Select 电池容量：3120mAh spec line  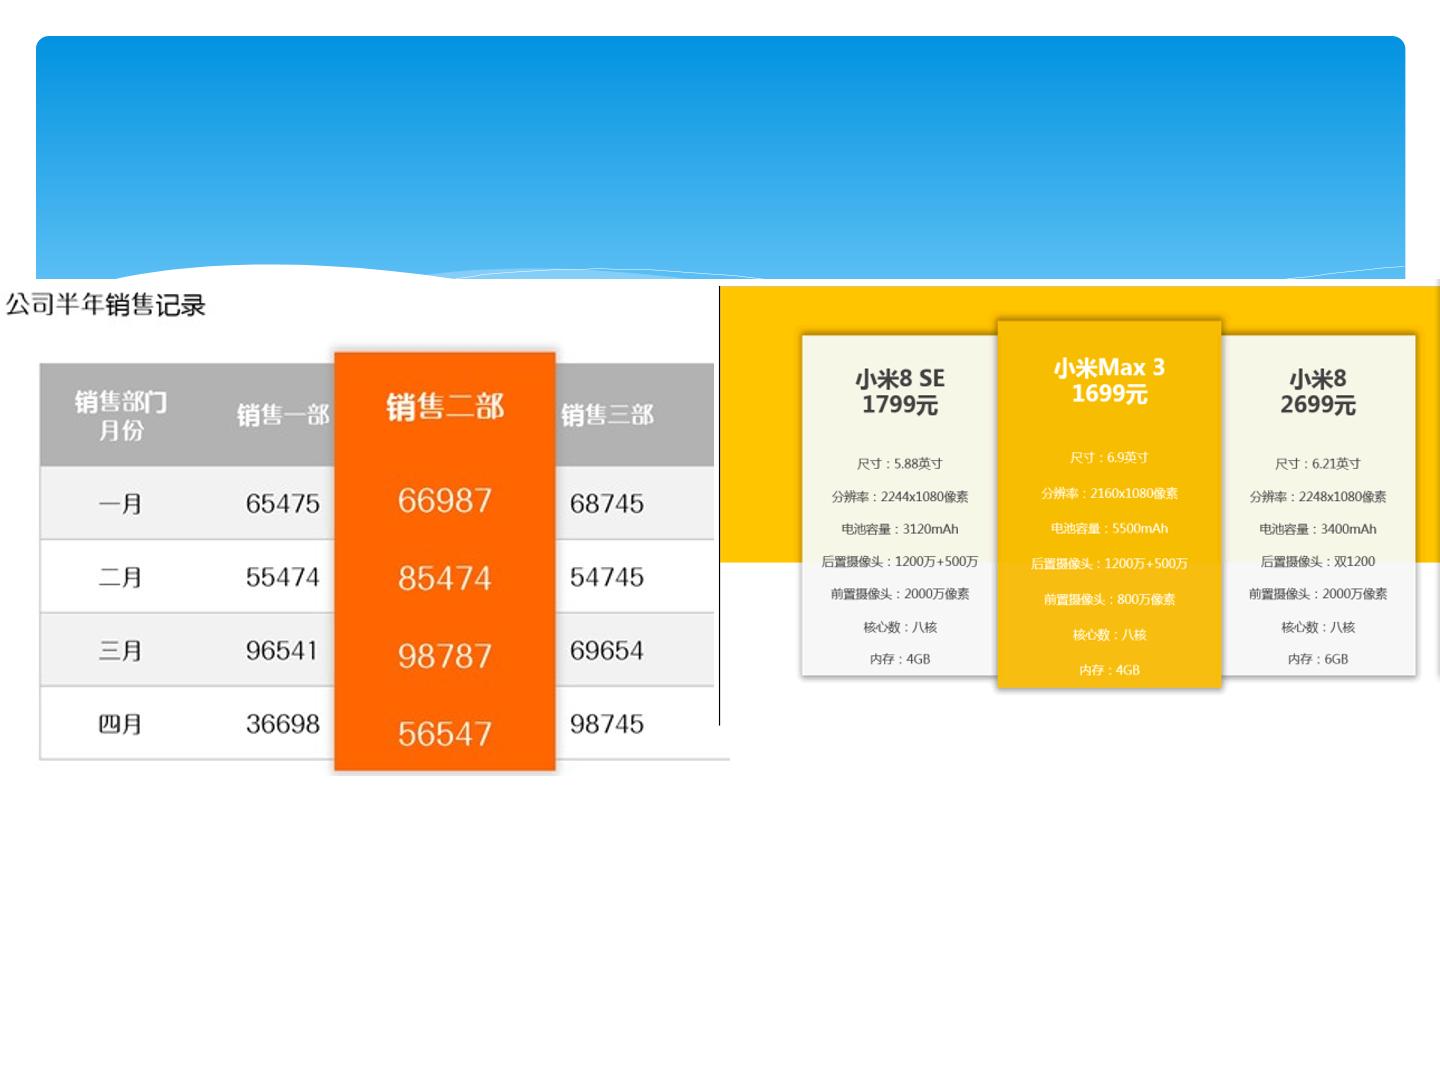pyautogui.click(x=900, y=529)
